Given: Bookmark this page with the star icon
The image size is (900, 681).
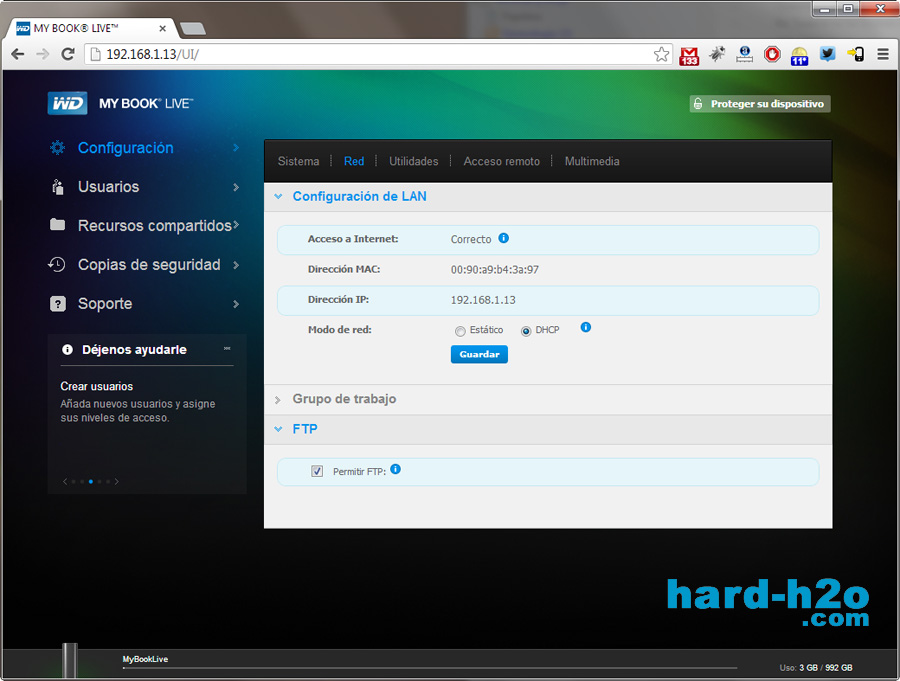Looking at the screenshot, I should coord(661,55).
